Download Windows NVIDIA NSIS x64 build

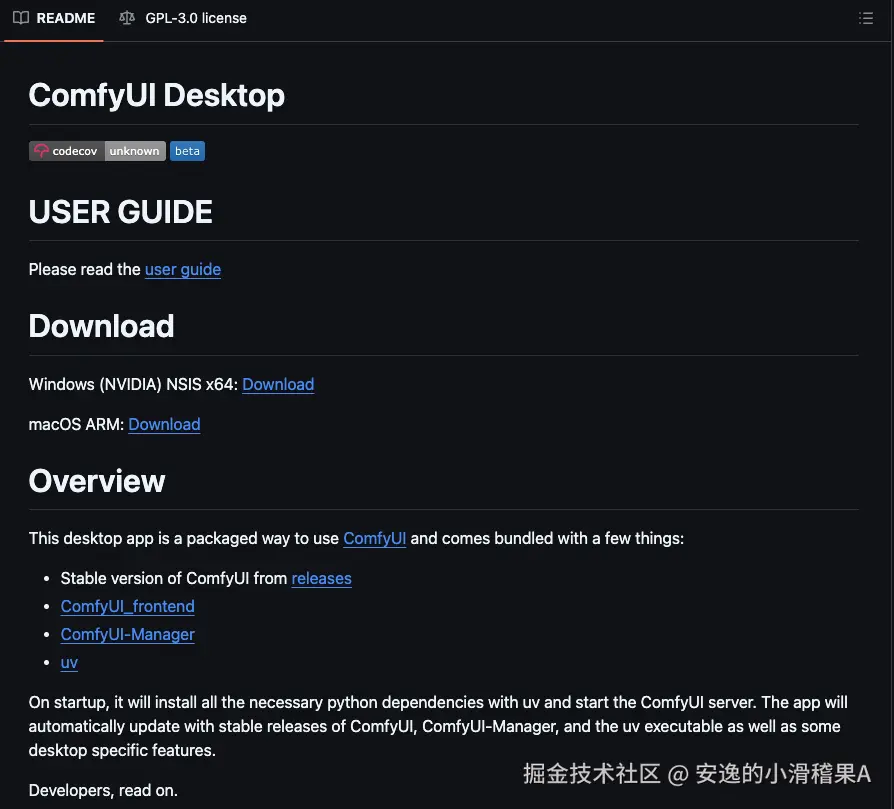[x=278, y=384]
